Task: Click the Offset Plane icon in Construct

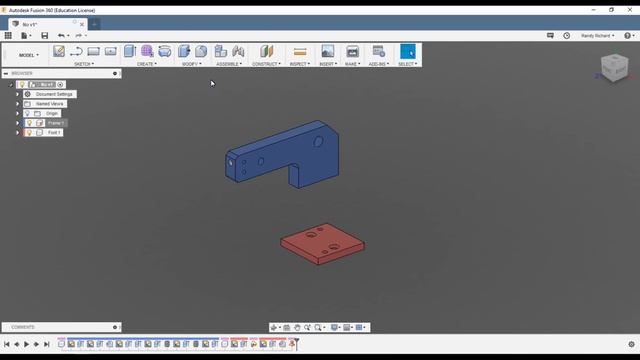Action: click(267, 51)
